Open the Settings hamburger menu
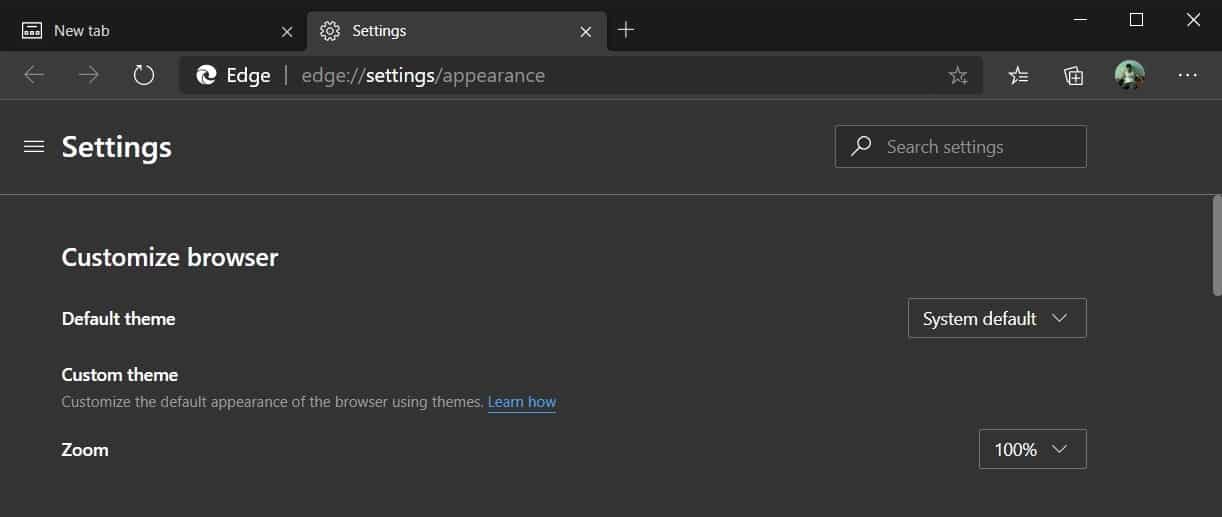 [x=34, y=147]
